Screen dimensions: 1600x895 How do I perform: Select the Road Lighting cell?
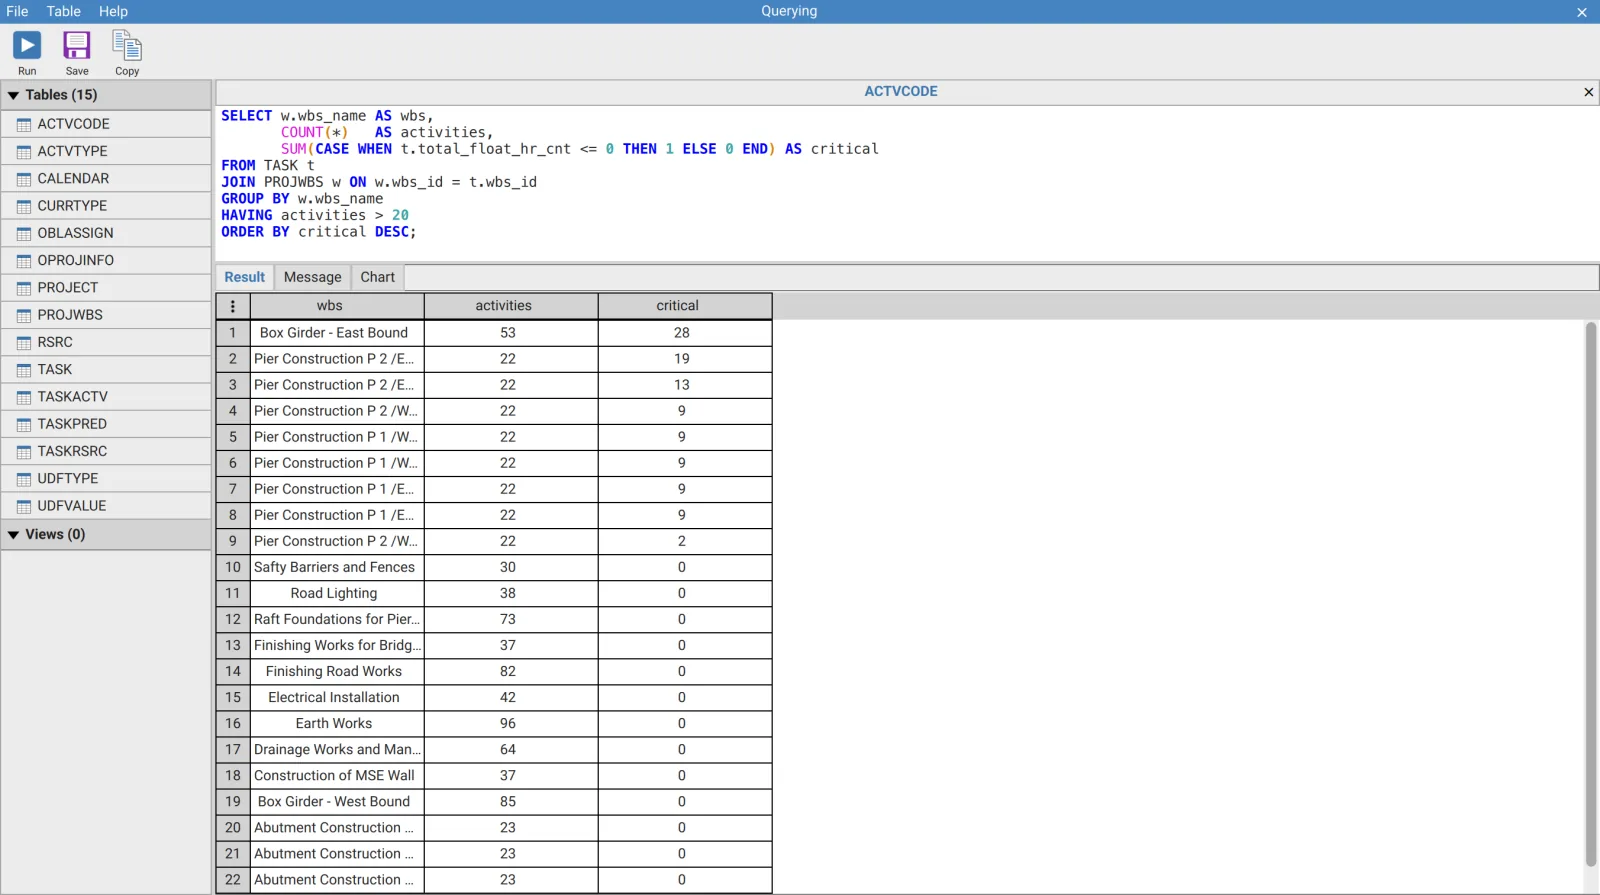(337, 593)
